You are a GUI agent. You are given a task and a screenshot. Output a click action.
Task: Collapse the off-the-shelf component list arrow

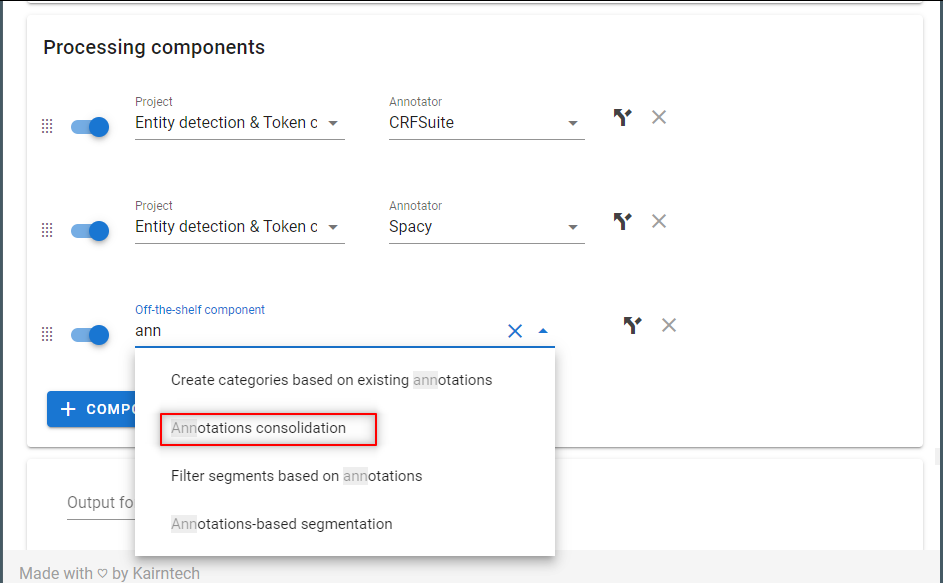[543, 331]
